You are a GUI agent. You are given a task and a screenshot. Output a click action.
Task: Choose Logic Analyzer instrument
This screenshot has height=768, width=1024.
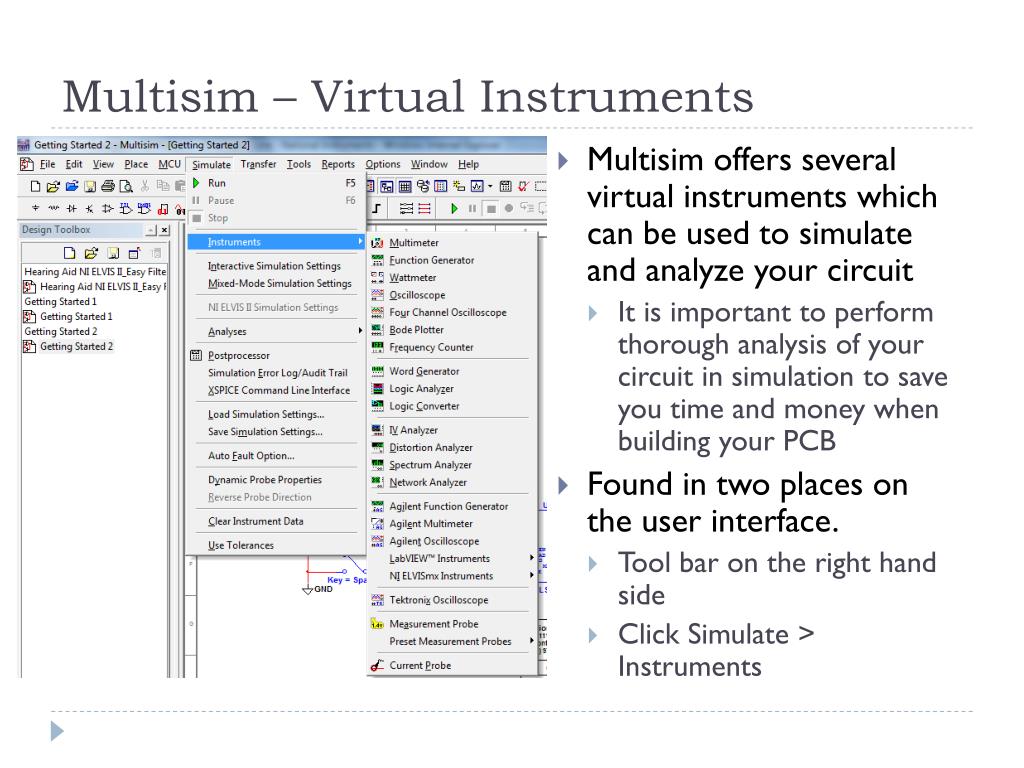tap(452, 389)
